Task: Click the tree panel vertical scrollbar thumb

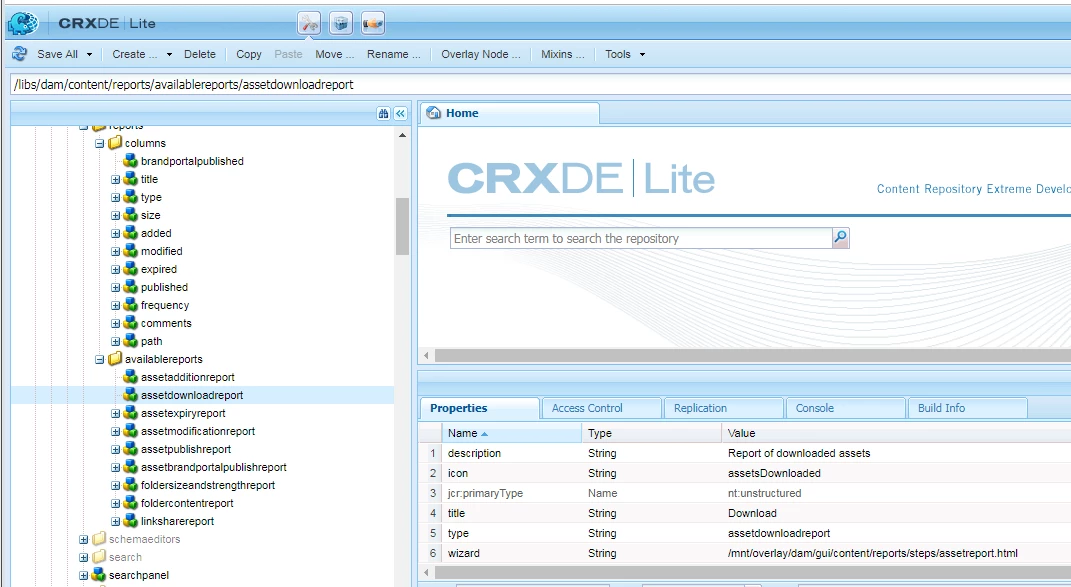Action: [402, 226]
